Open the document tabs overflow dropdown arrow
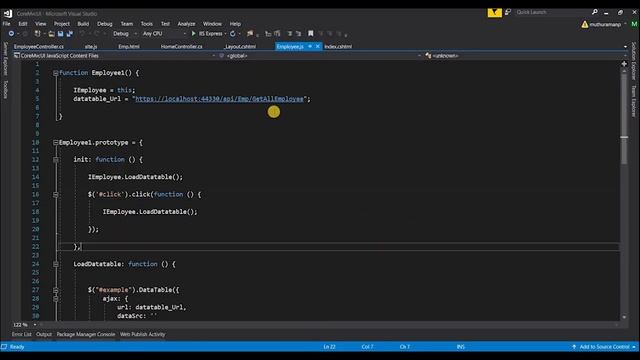 click(625, 47)
